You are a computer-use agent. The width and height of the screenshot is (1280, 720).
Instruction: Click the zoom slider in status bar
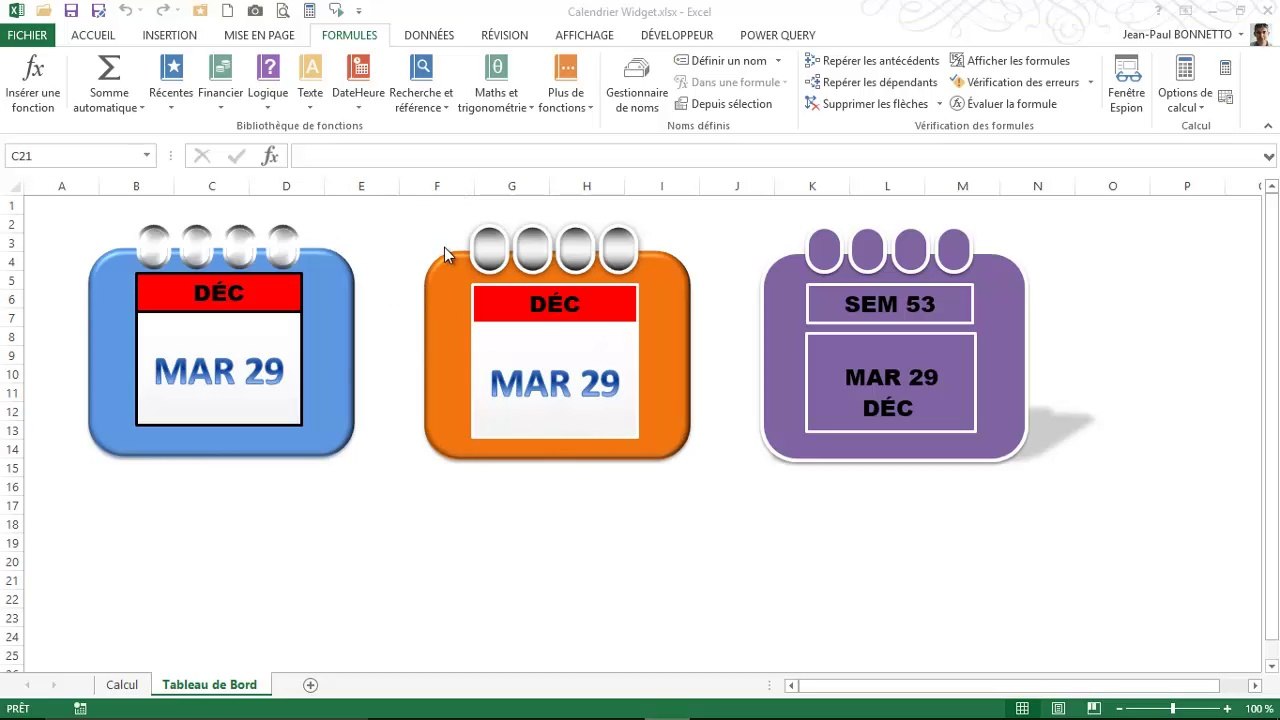(x=1173, y=709)
